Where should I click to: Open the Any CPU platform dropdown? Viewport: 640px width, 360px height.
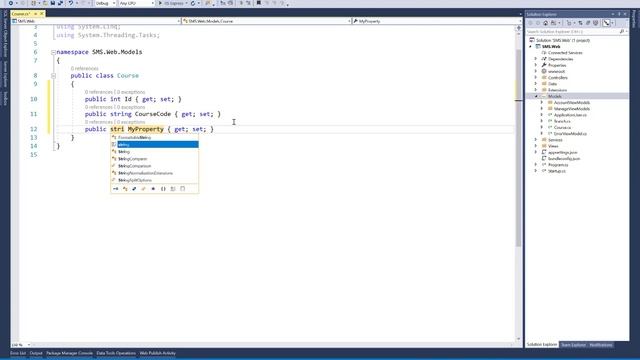(x=137, y=3)
